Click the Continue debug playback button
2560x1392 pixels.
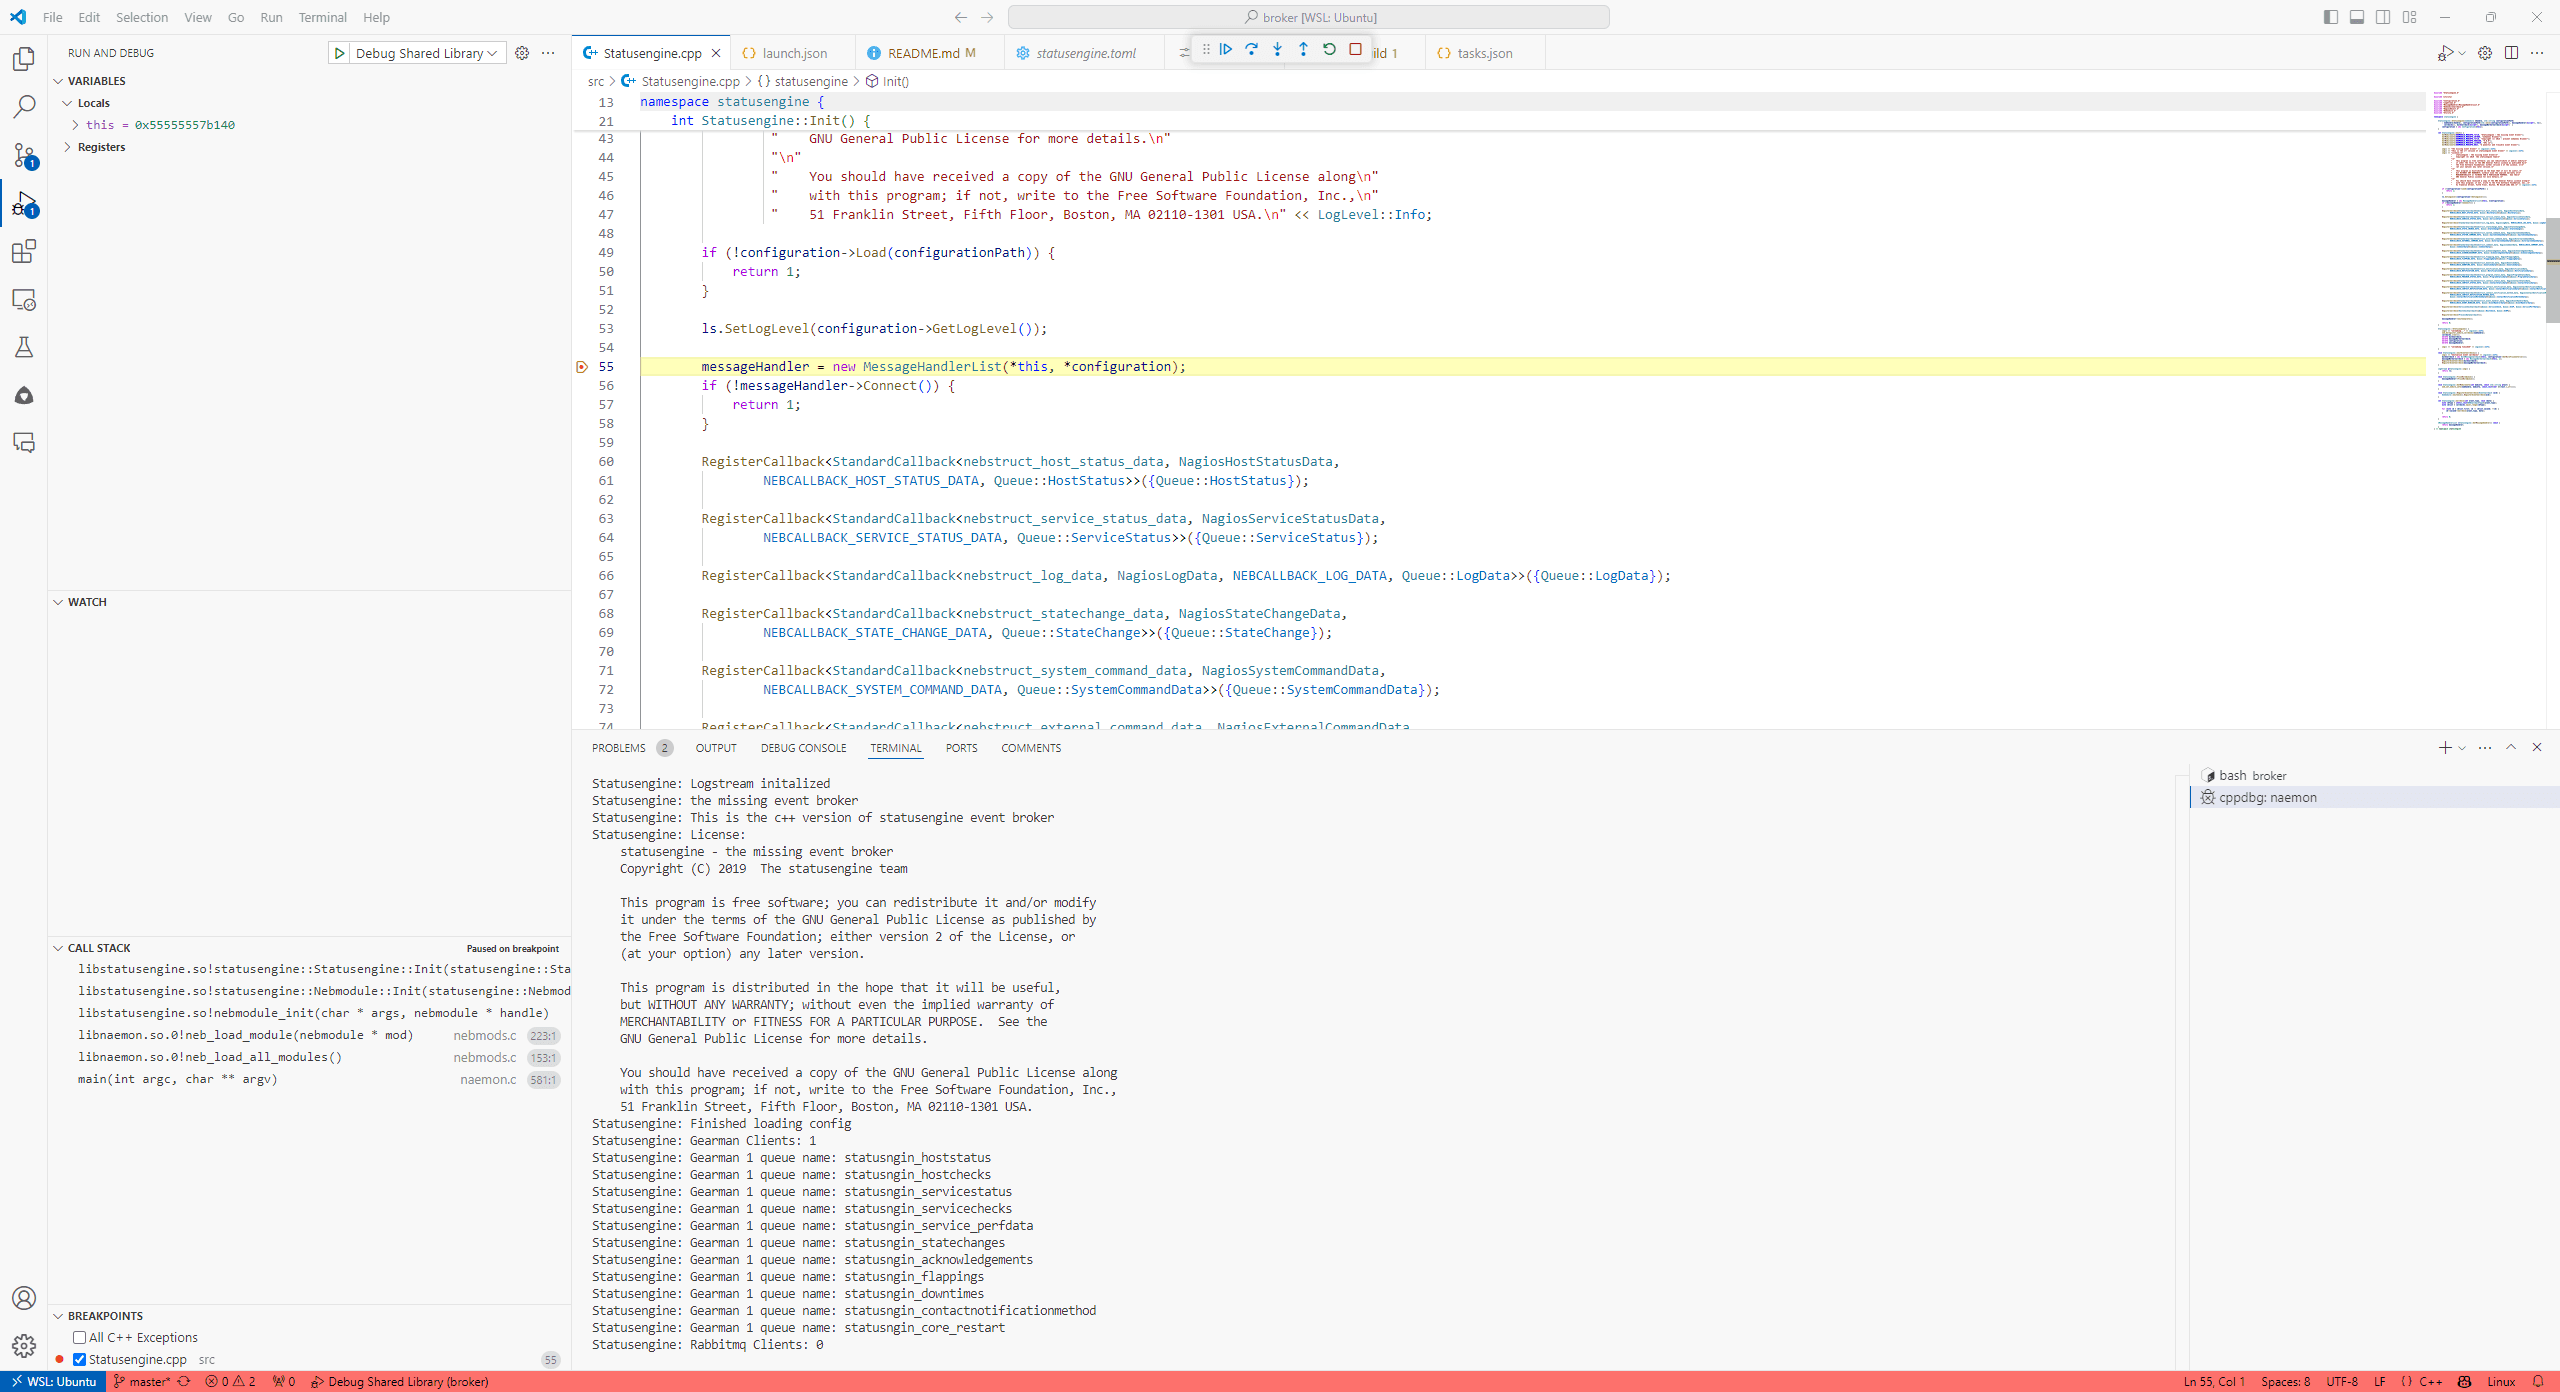click(1225, 53)
